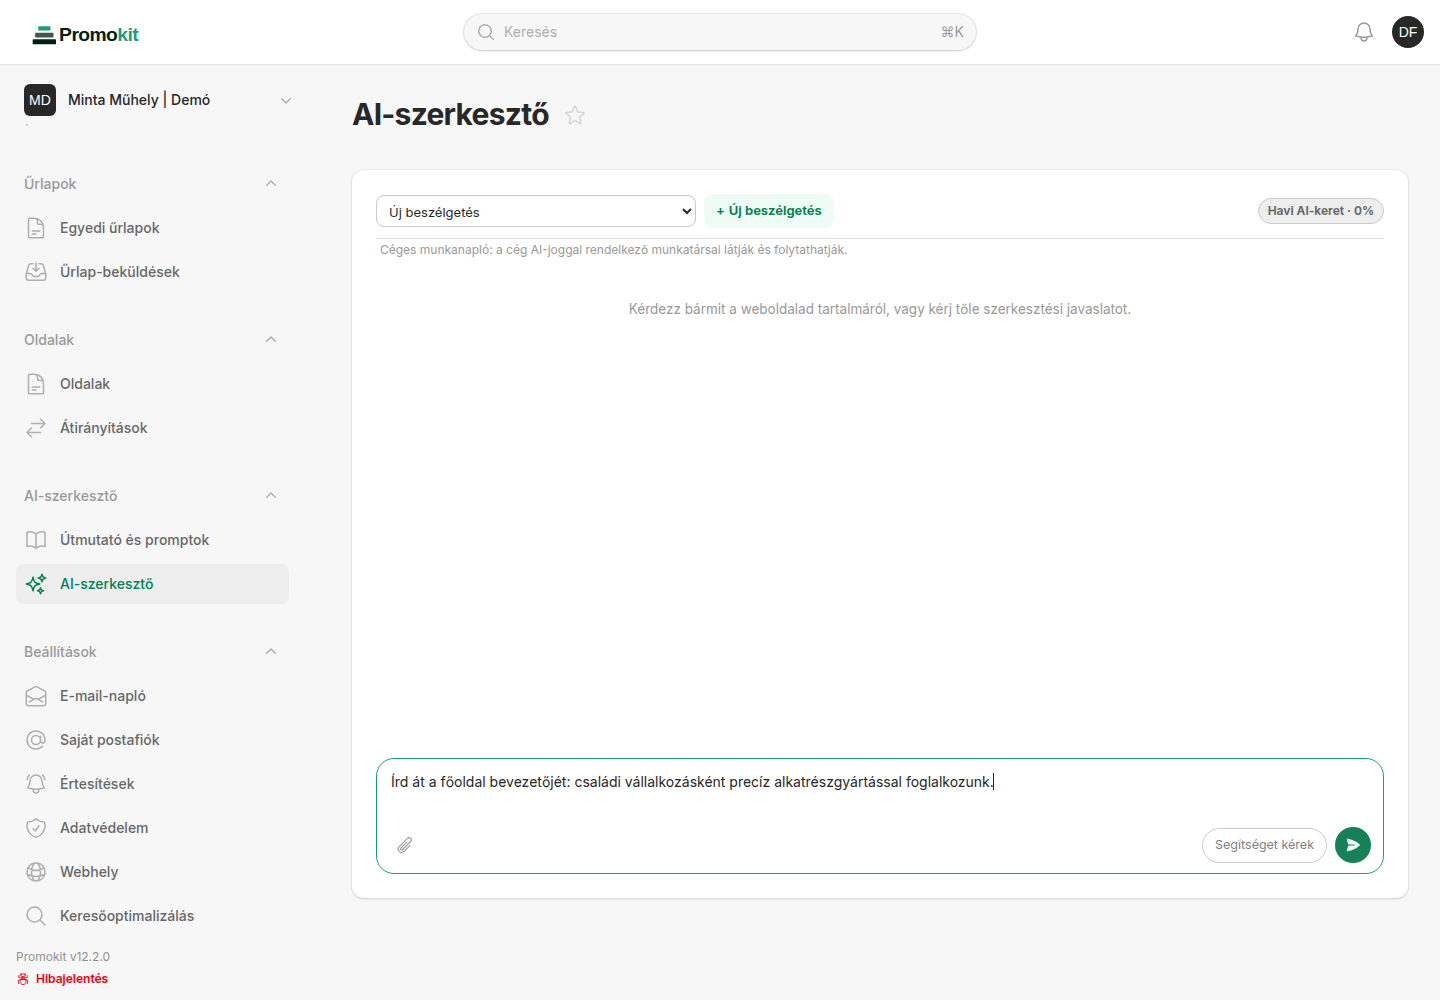This screenshot has height=1000, width=1440.
Task: Open the Minta Műhely workspace switcher
Action: [x=158, y=100]
